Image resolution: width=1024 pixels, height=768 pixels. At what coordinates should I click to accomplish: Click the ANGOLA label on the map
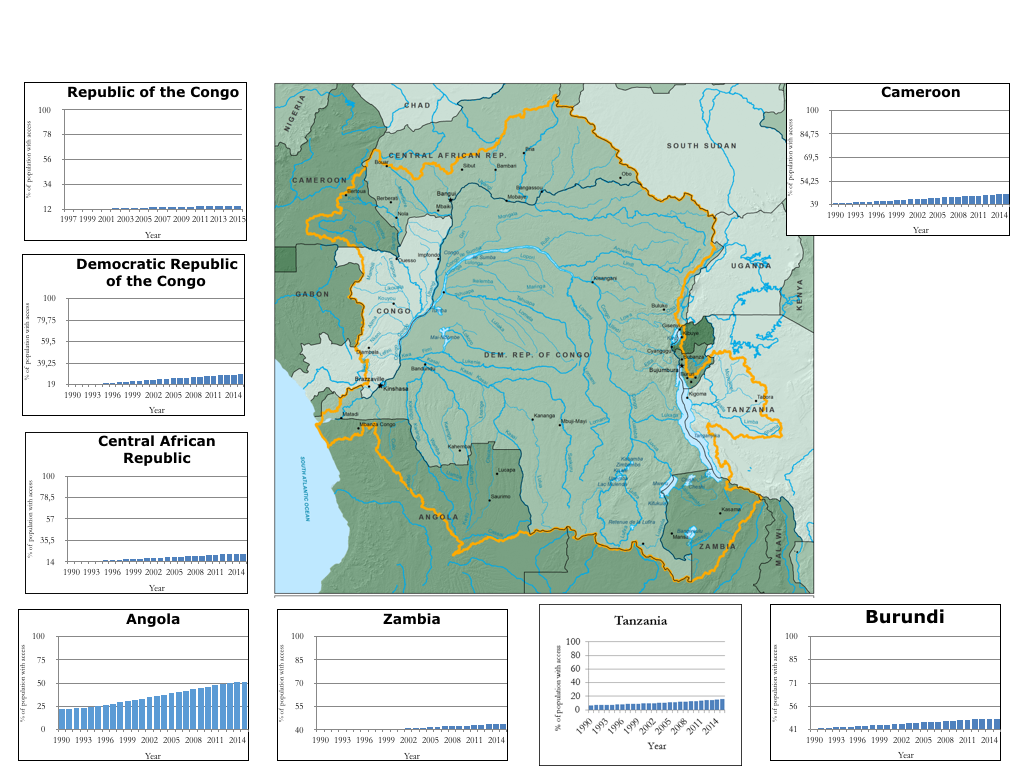pos(438,517)
